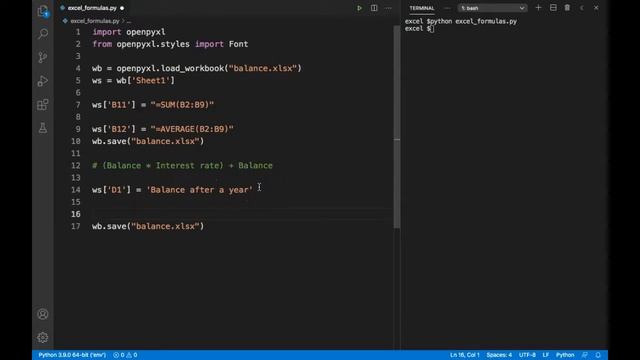Screen dimensions: 640x360
Task: Open the Explorer view in the activity bar
Action: coord(43,11)
